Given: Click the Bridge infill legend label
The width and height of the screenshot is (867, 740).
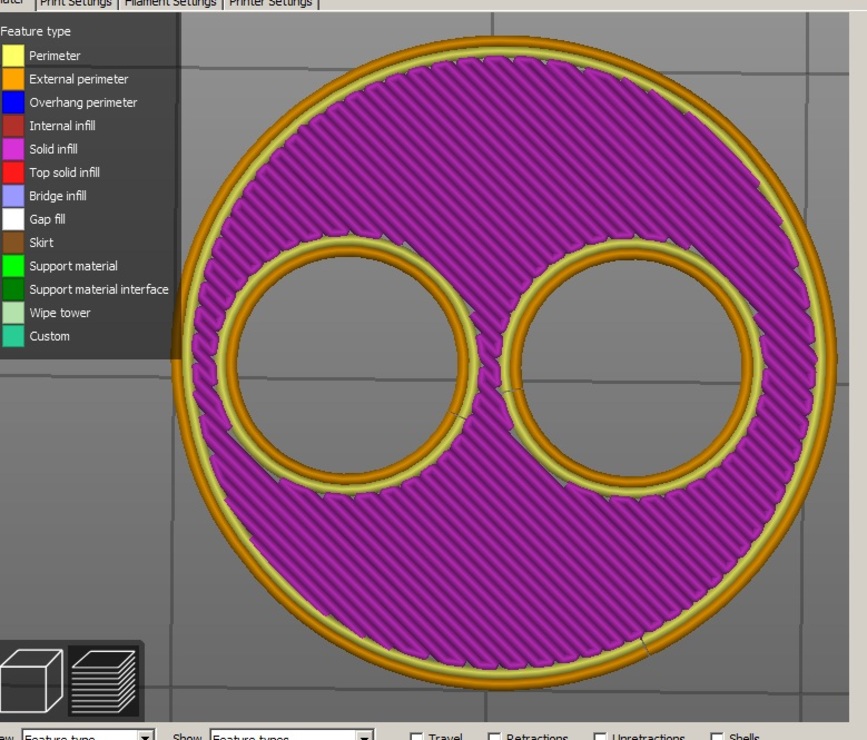Looking at the screenshot, I should coord(57,196).
